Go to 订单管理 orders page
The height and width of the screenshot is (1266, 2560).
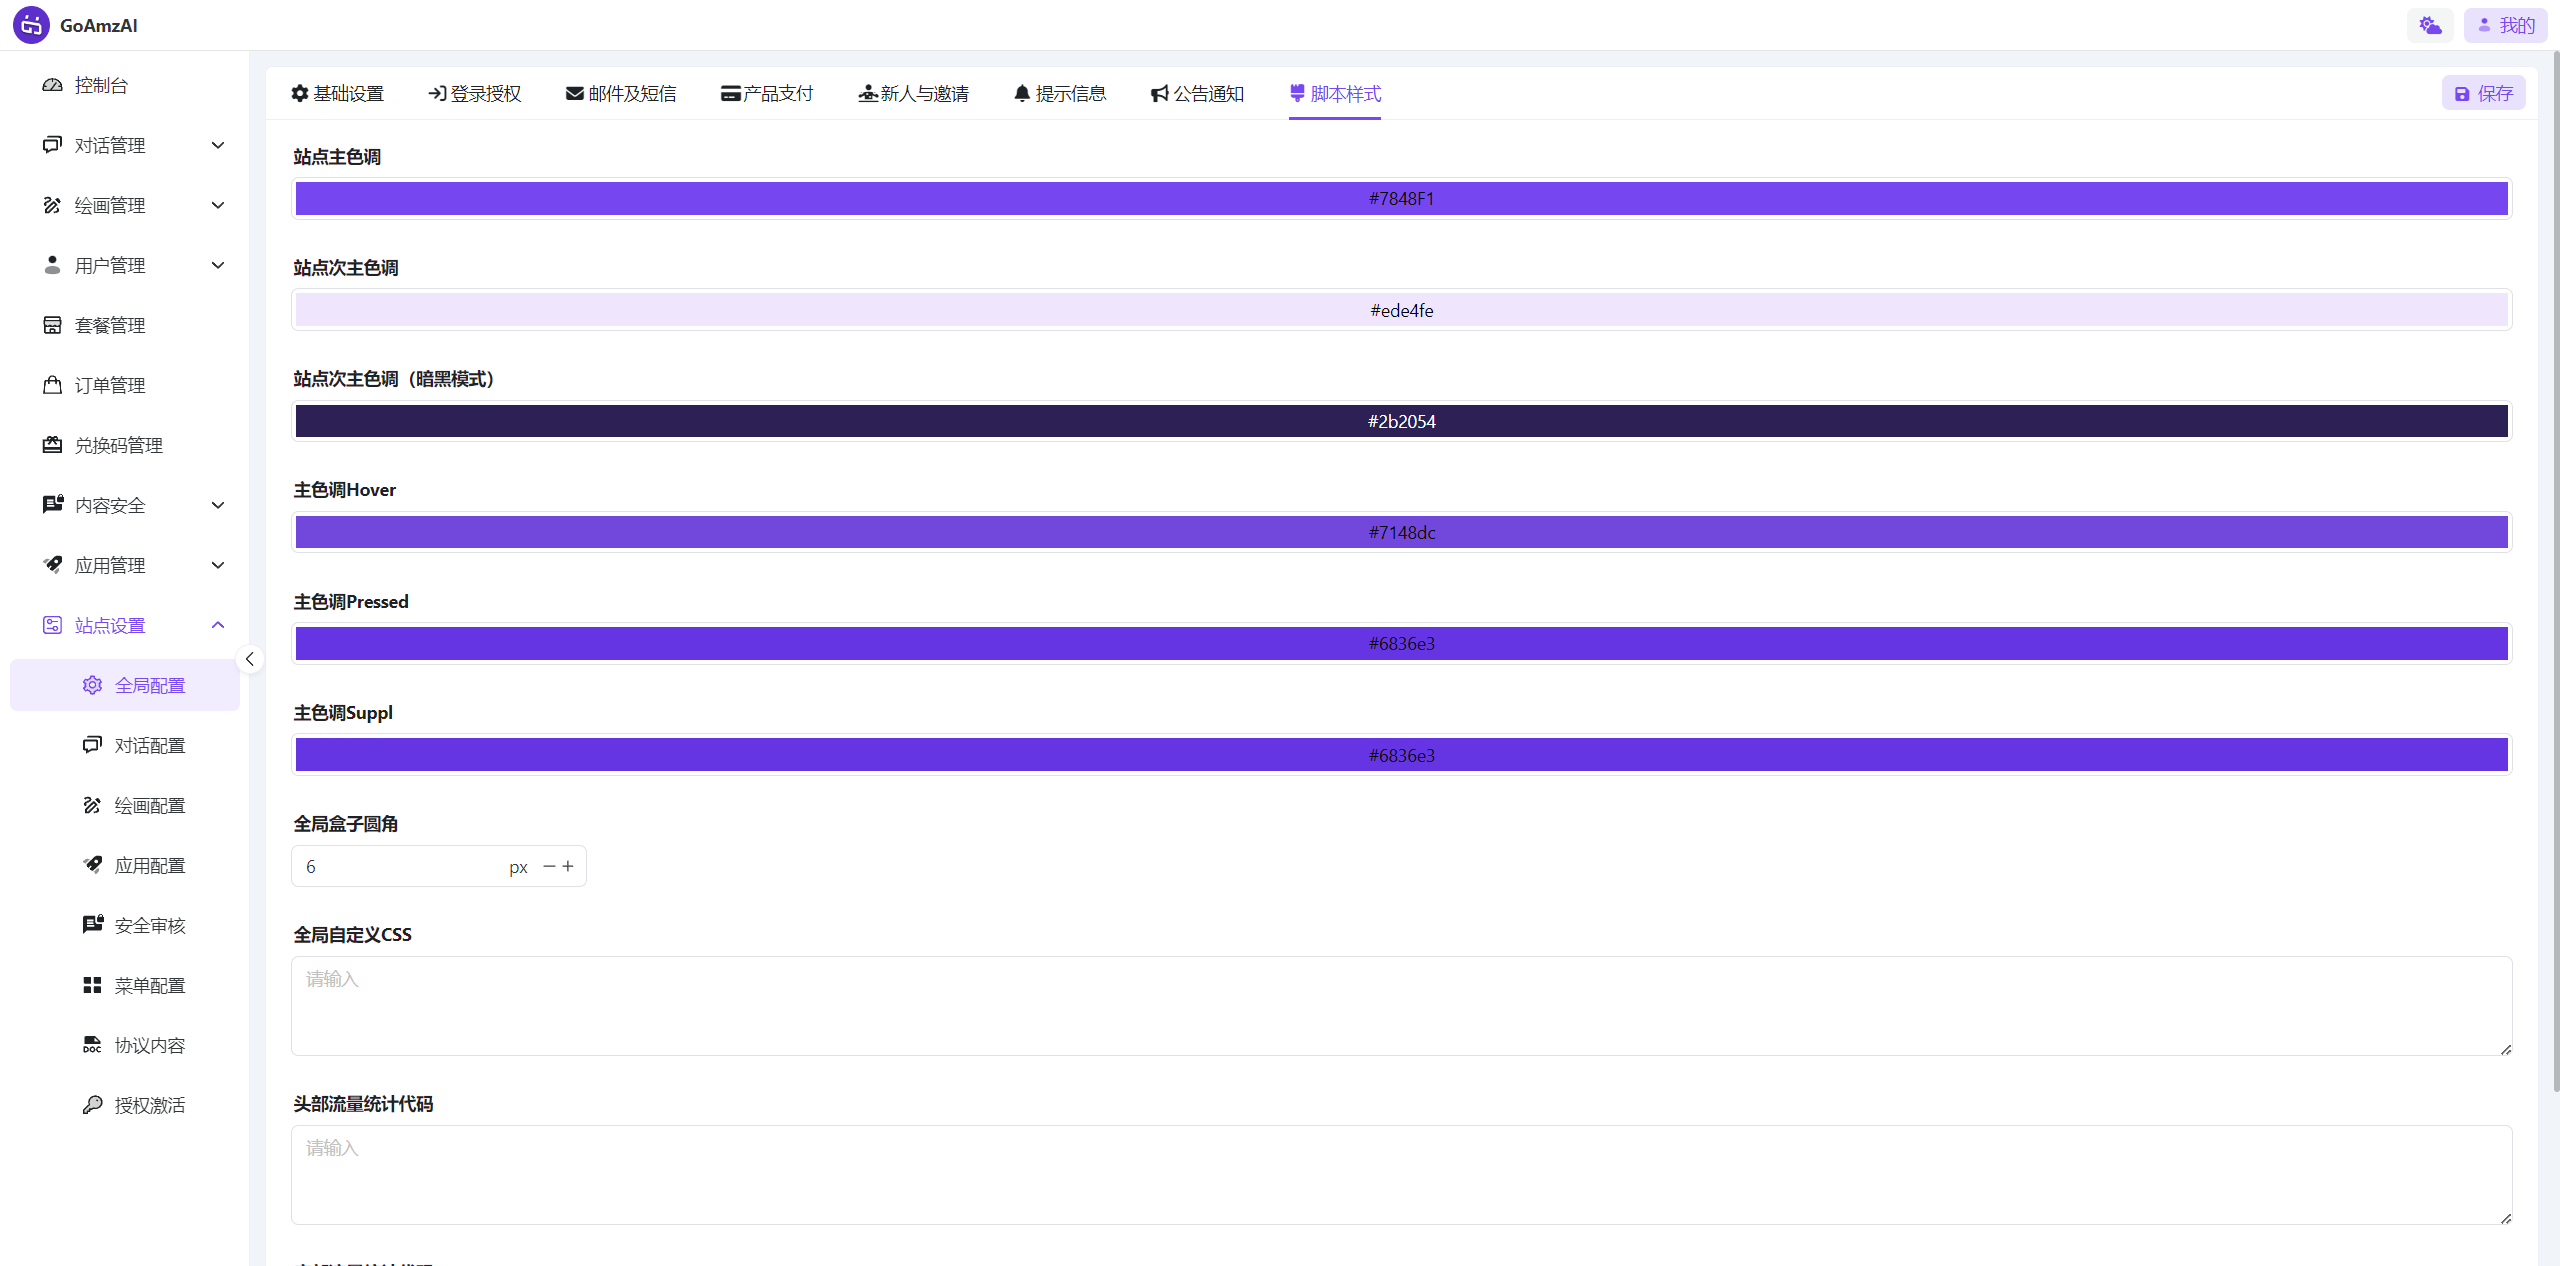(x=110, y=385)
